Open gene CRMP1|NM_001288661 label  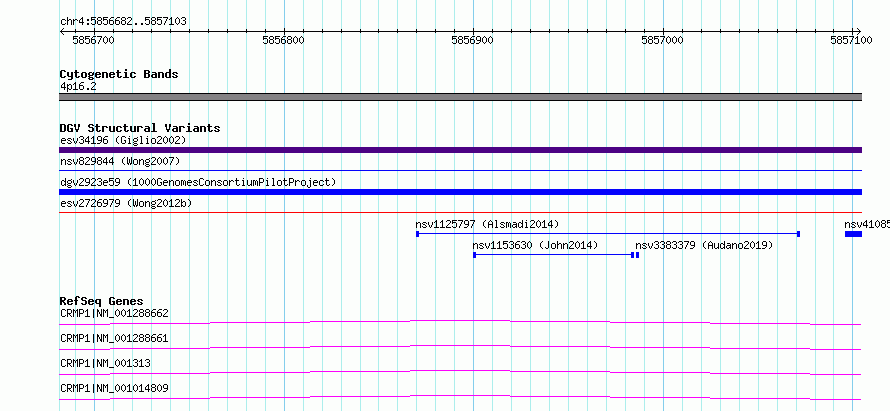click(x=114, y=338)
